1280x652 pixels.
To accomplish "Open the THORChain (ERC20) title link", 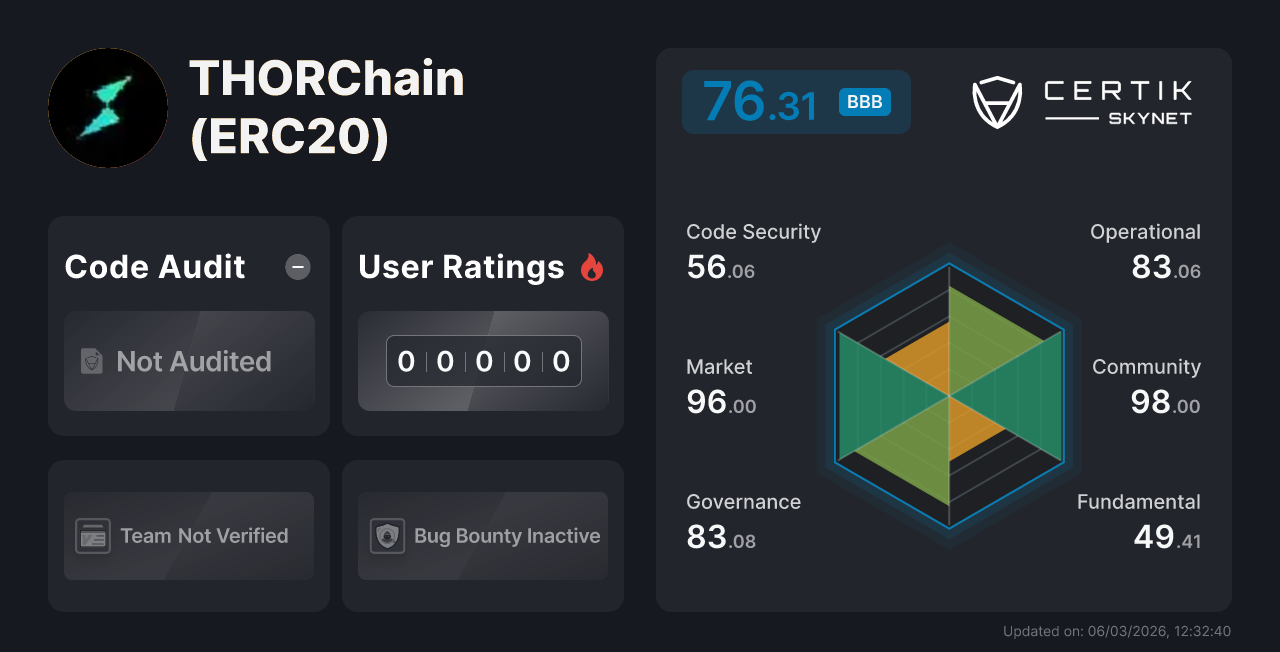I will point(327,108).
